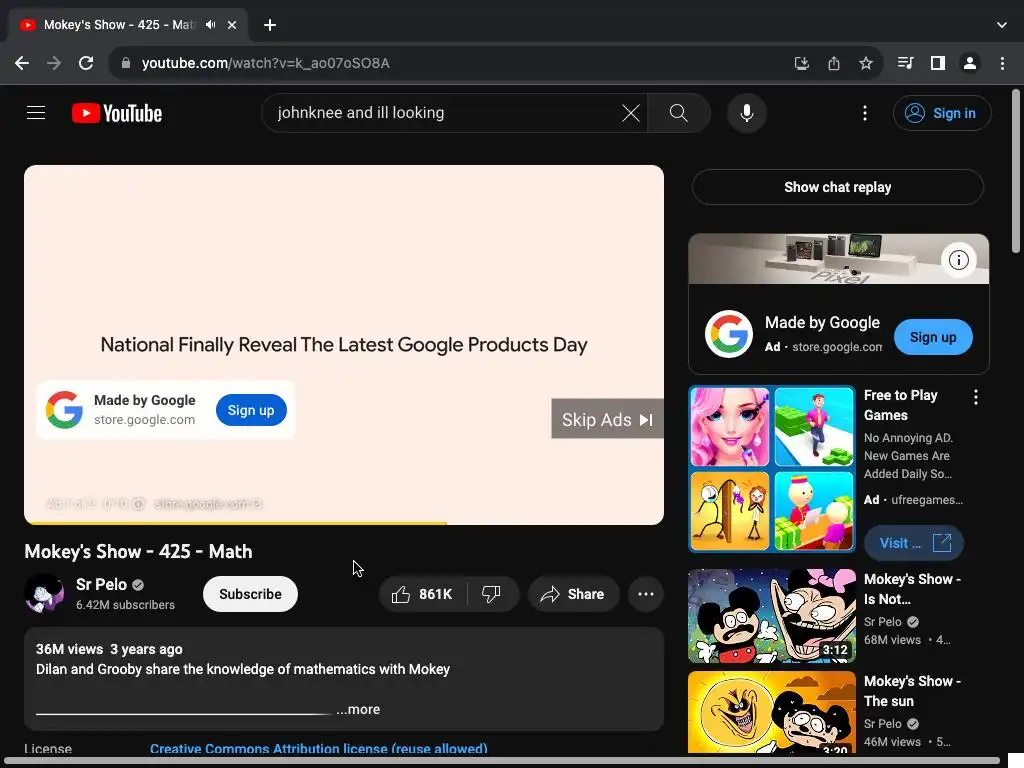This screenshot has width=1024, height=768.
Task: Click Show chat replay
Action: [838, 187]
